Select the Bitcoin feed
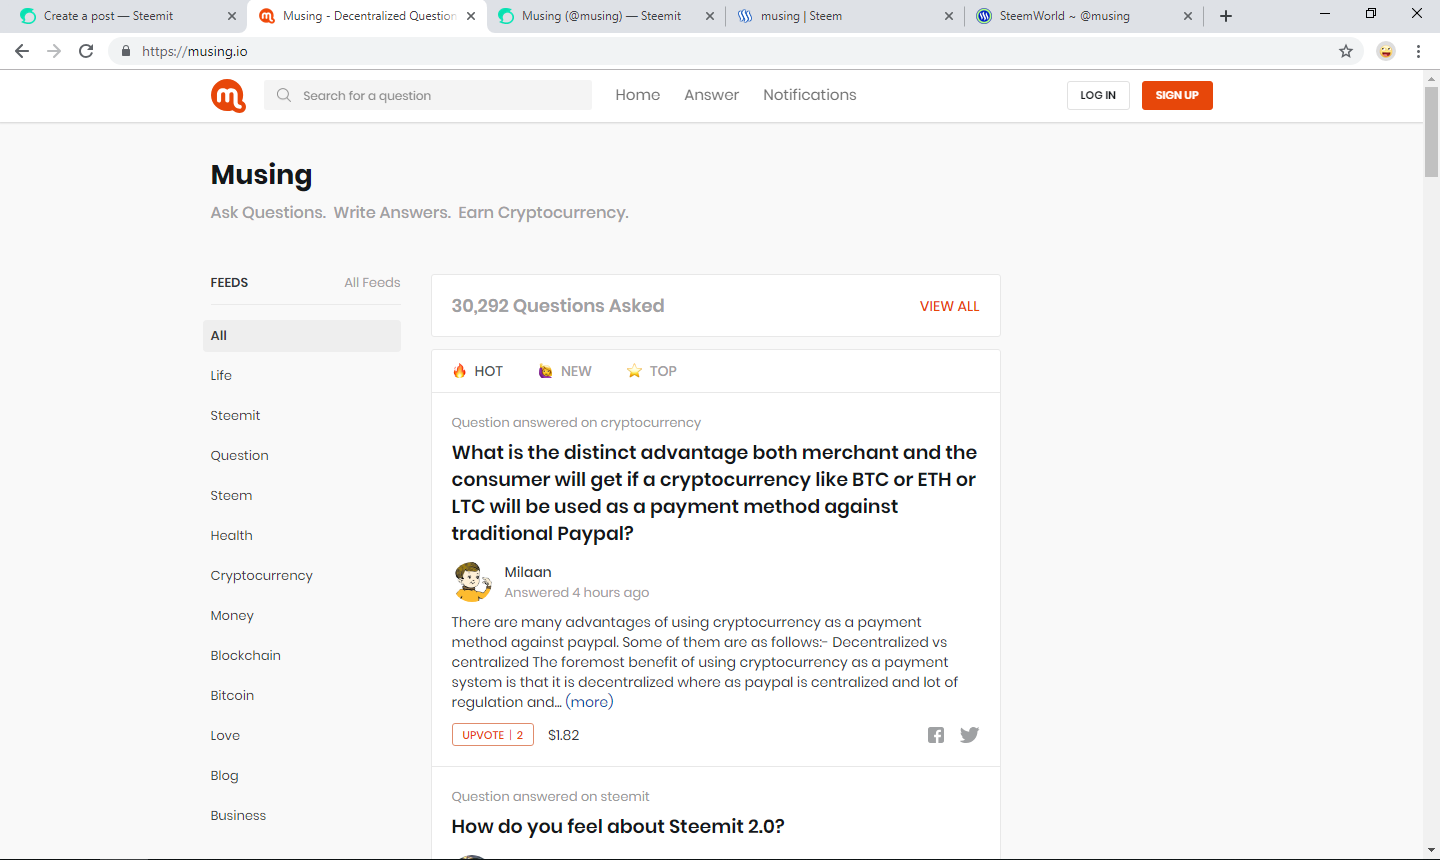This screenshot has height=860, width=1440. coord(232,696)
